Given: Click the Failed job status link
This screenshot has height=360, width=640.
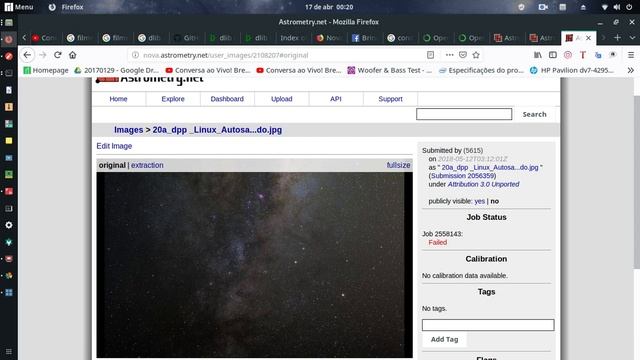Looking at the screenshot, I should (438, 242).
